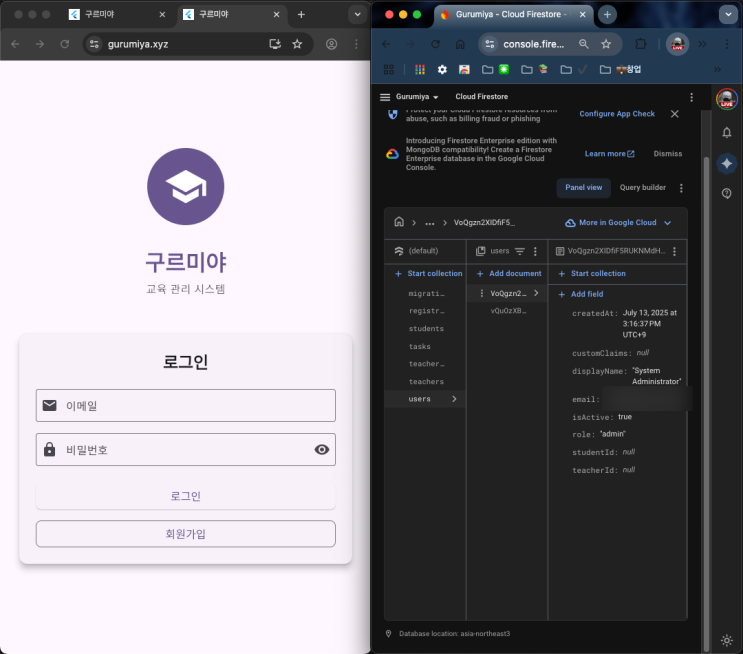Switch to the first 구르미야 tab
The height and width of the screenshot is (654, 743).
[116, 14]
